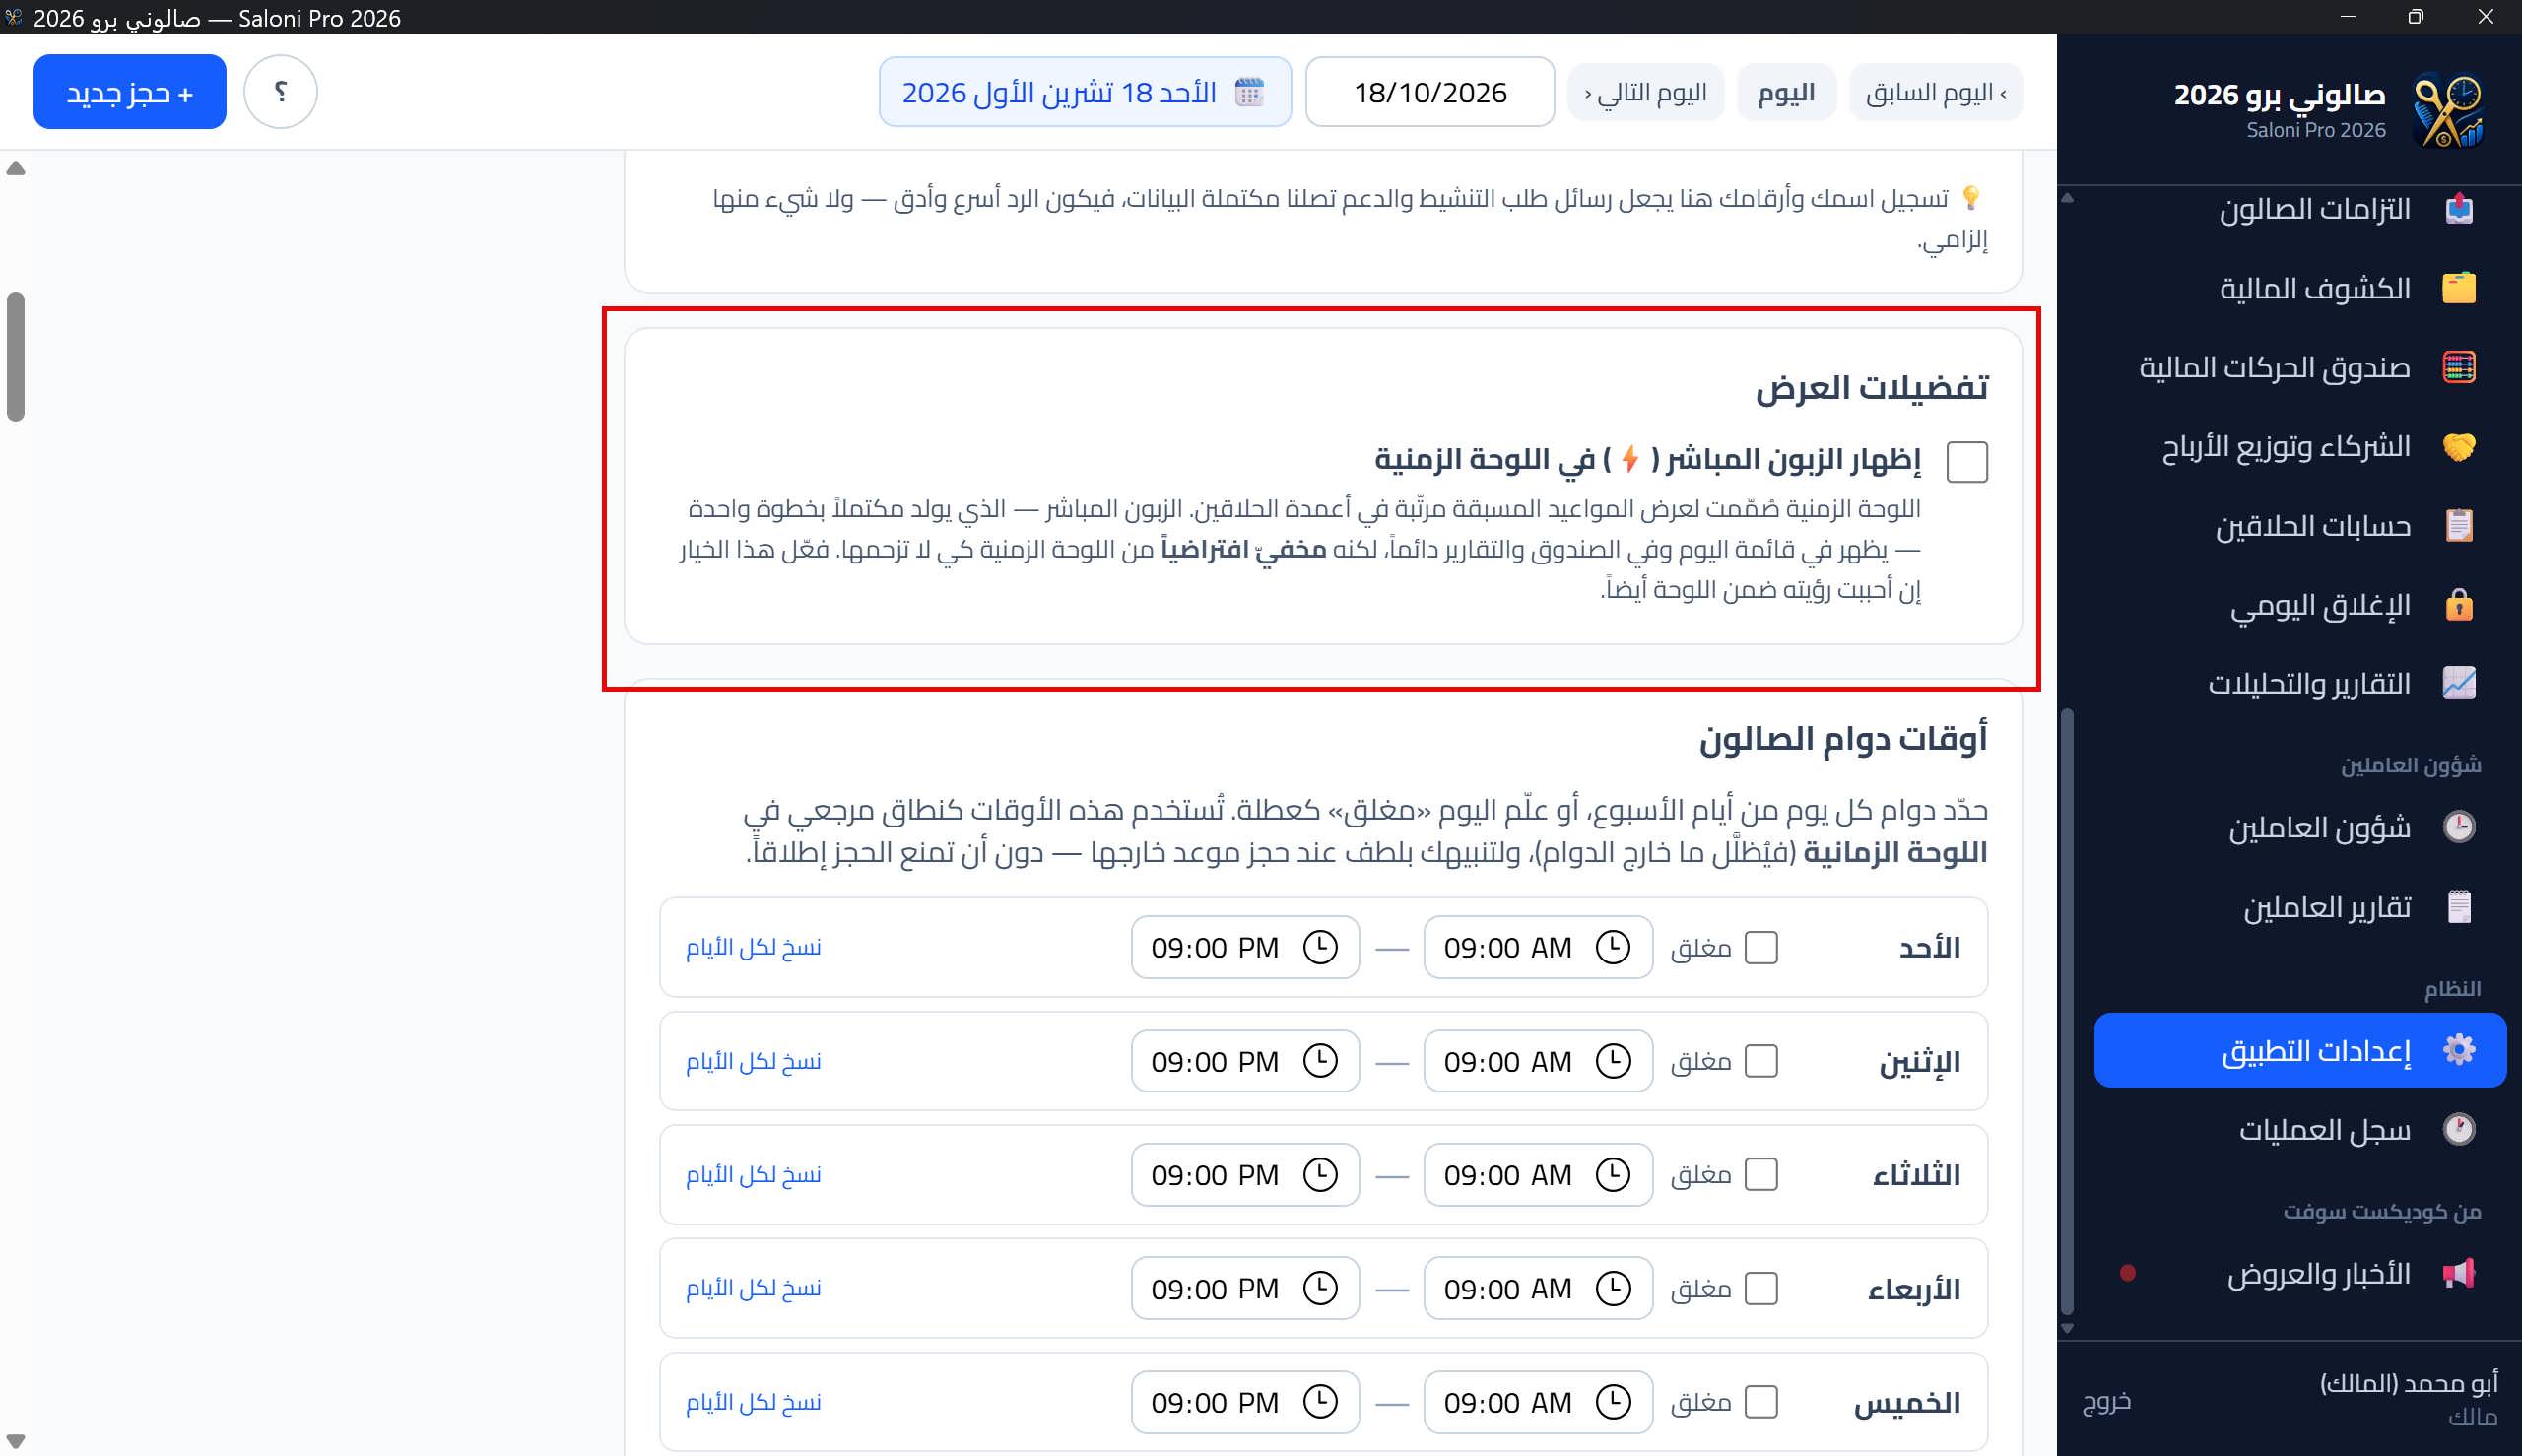
Task: Click the lock icon for الإغلاق اليومي
Action: 2458,605
